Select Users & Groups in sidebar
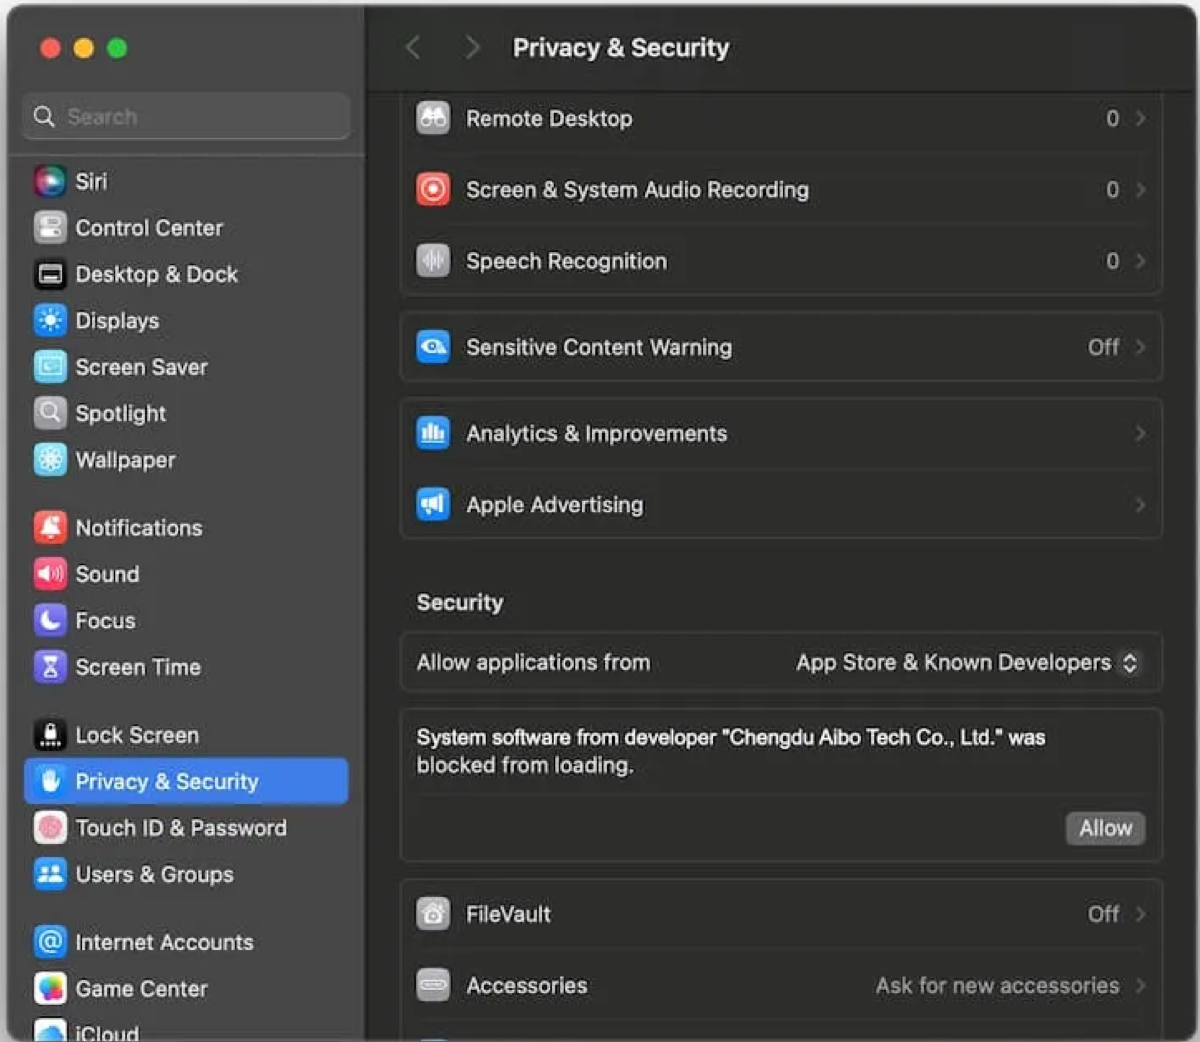 [x=186, y=874]
